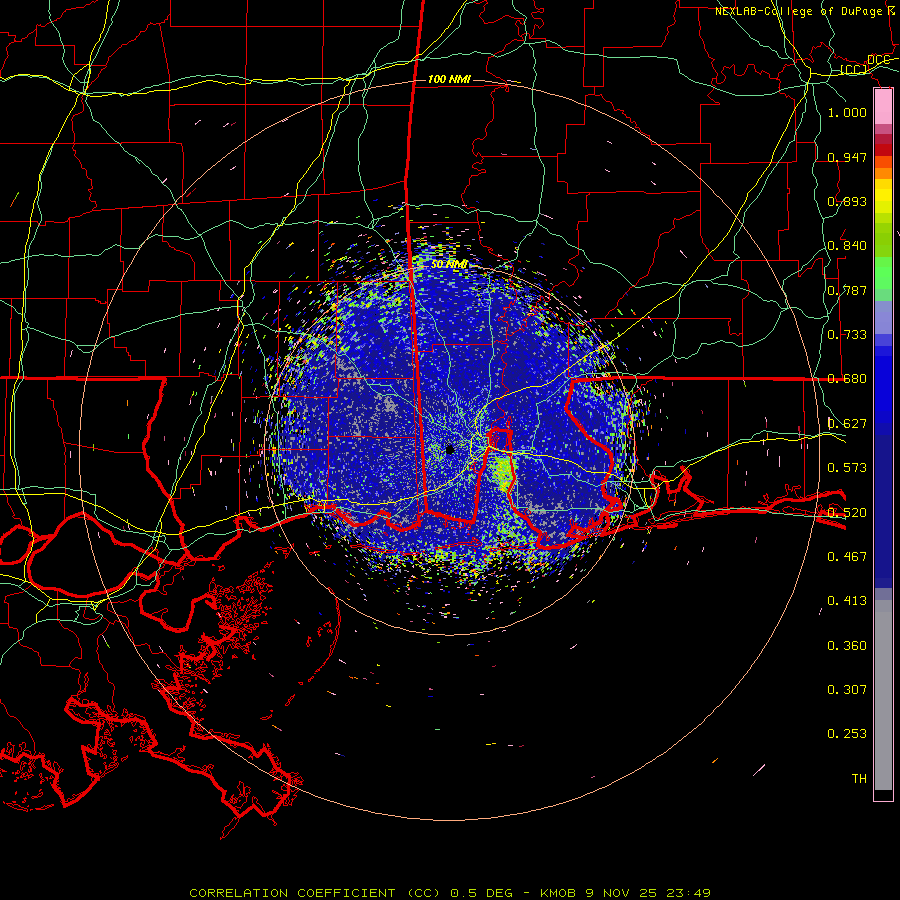
Task: Click the 50 NMI range ring label
Action: coord(449,264)
